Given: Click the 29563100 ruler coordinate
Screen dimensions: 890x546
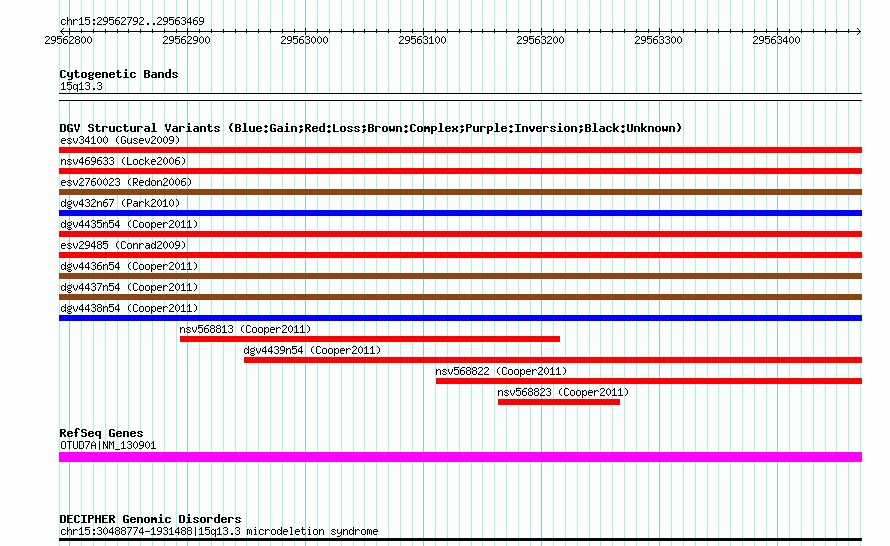Looking at the screenshot, I should click(422, 40).
